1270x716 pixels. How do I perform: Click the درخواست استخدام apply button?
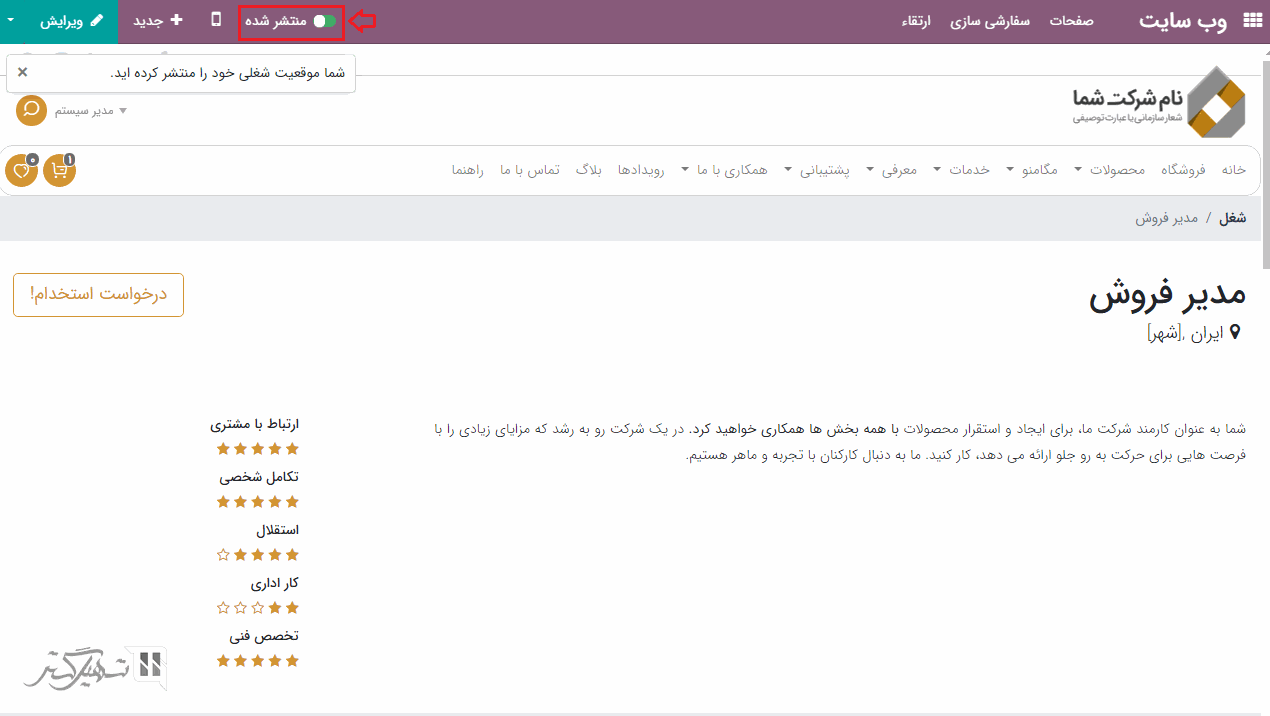click(x=98, y=295)
